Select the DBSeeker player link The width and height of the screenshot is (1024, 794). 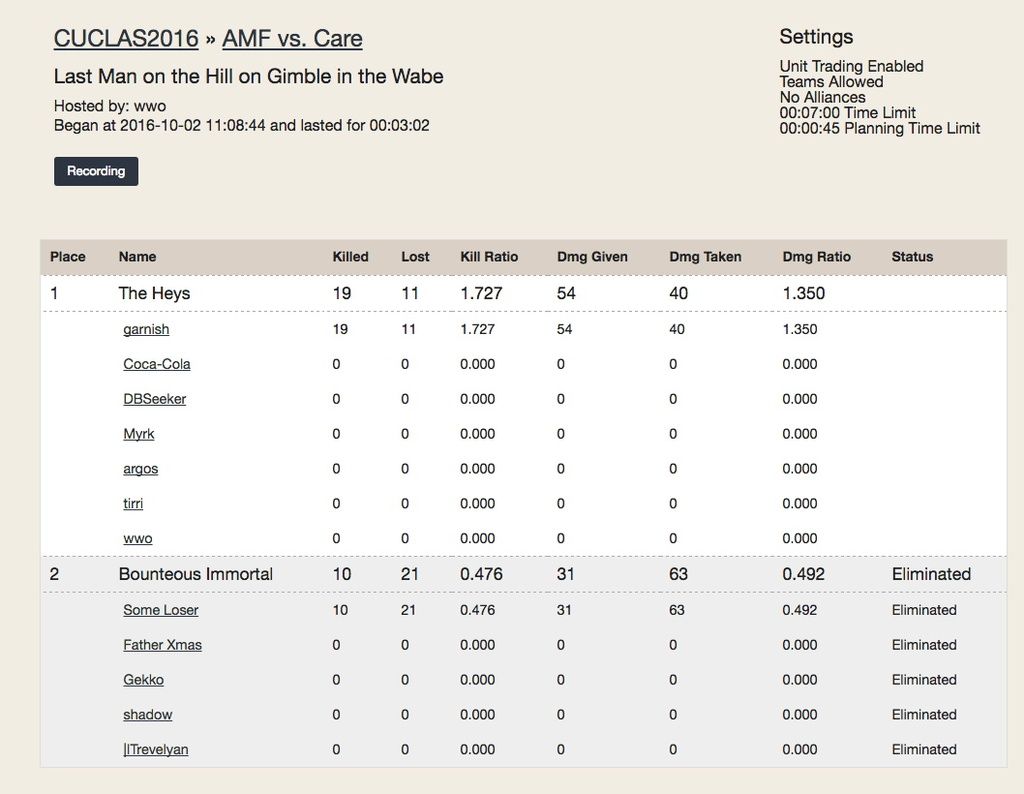(x=154, y=399)
